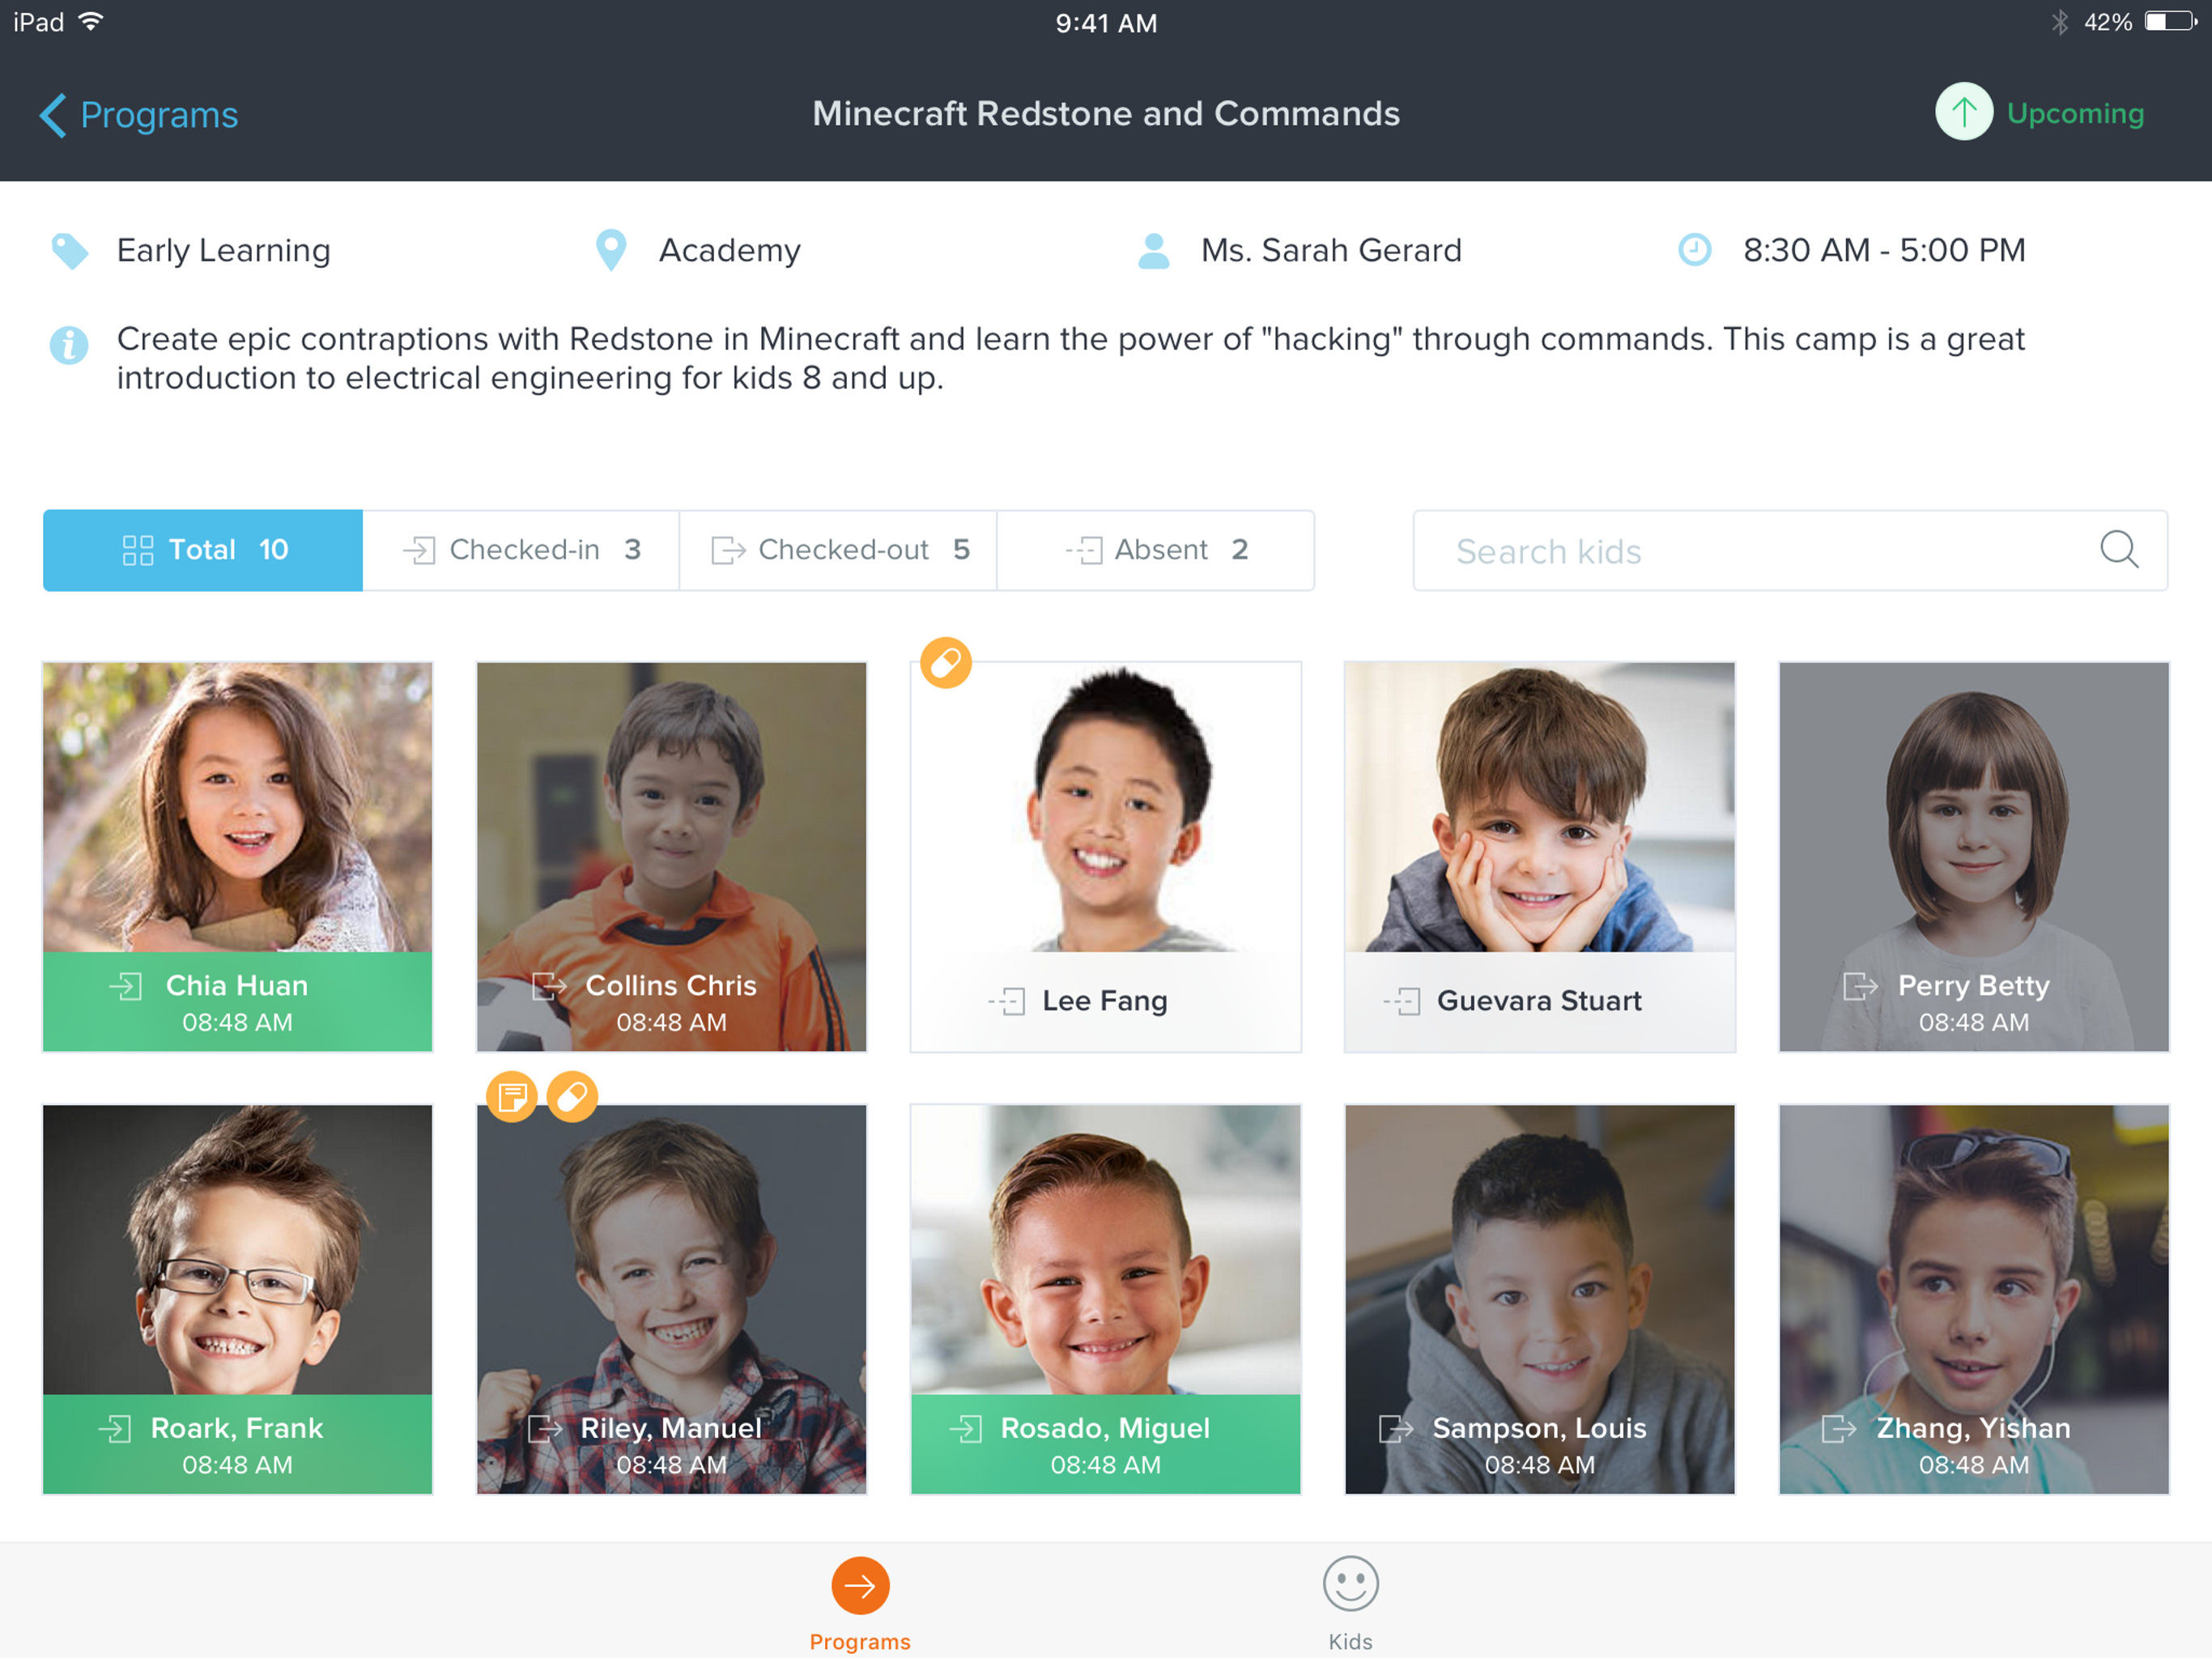Tap check-out icon on Riley, Manuel
2212x1658 pixels.
(545, 1428)
